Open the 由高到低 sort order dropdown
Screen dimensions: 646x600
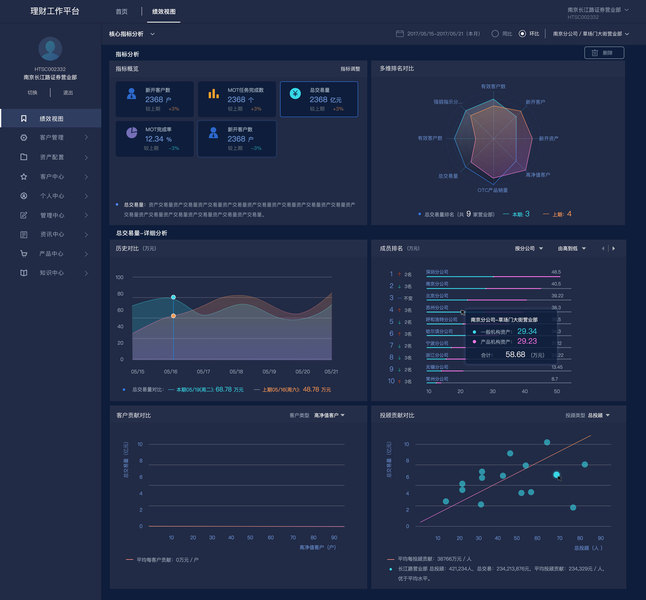(571, 248)
